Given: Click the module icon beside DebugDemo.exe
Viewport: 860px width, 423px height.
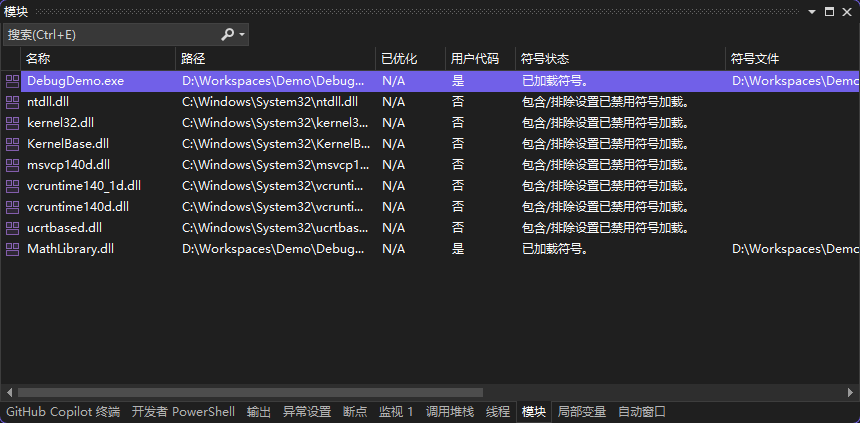Looking at the screenshot, I should [12, 81].
